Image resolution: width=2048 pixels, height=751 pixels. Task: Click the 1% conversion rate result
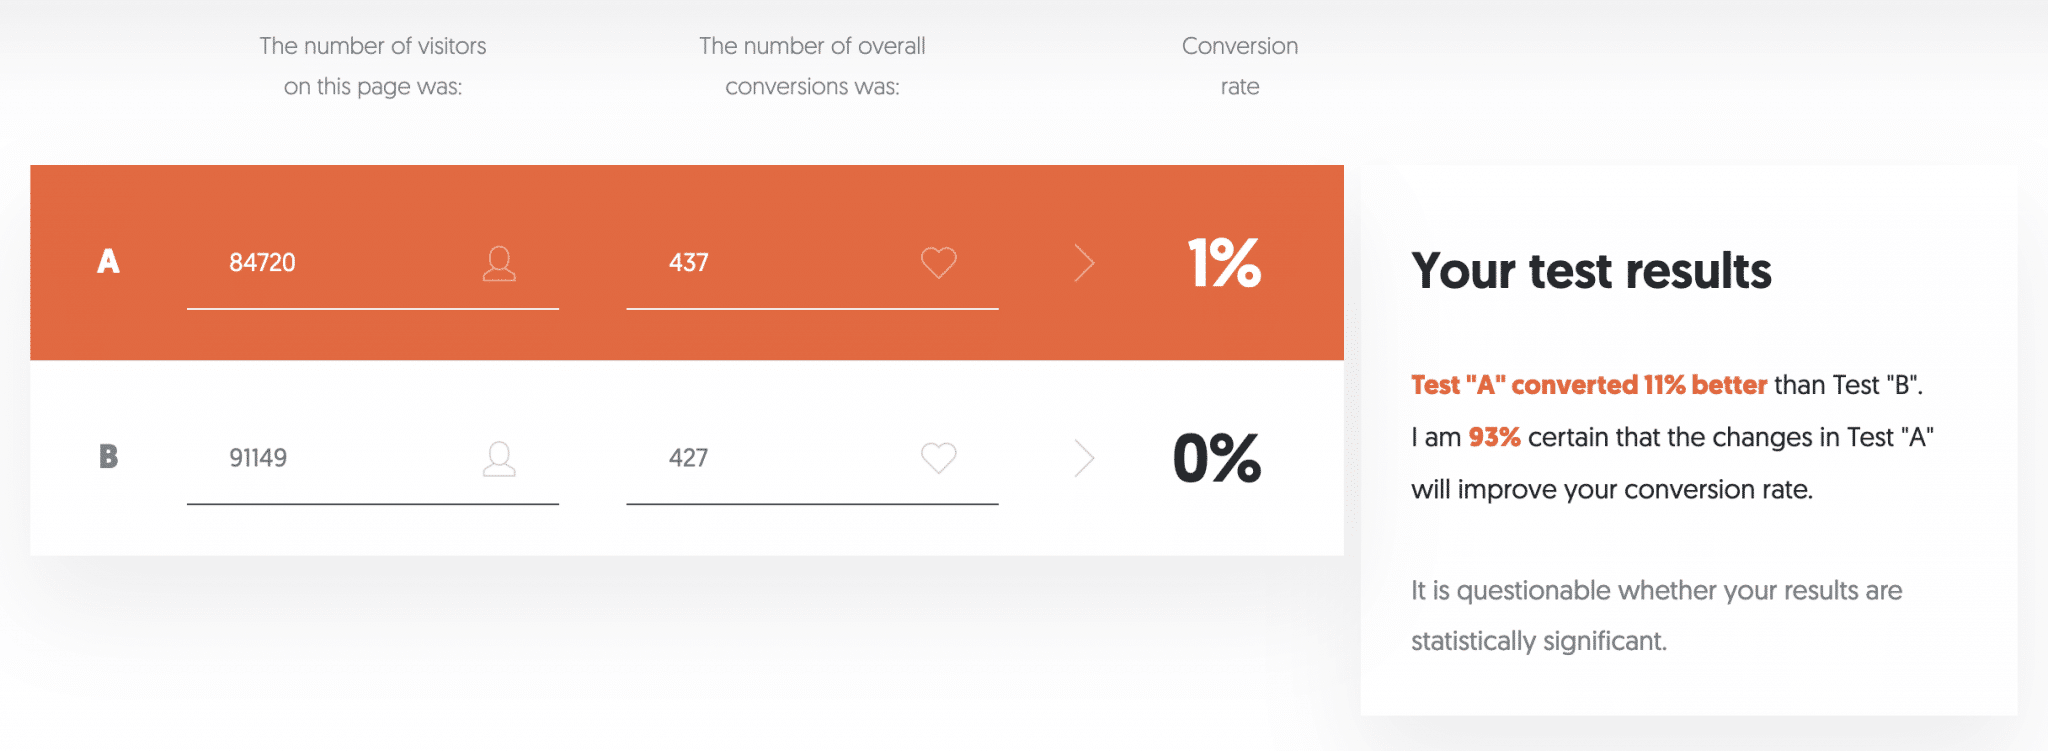pos(1224,263)
